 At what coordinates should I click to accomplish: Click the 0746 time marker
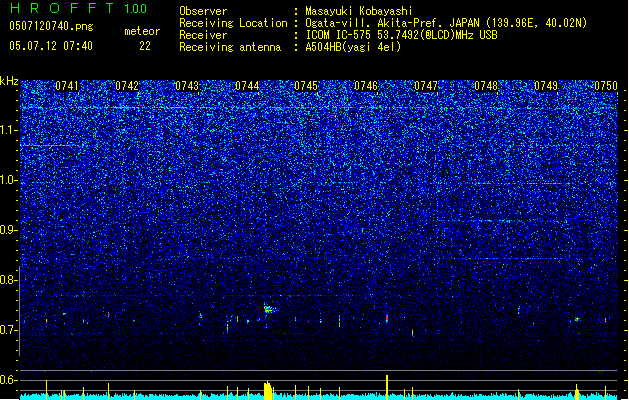point(366,86)
